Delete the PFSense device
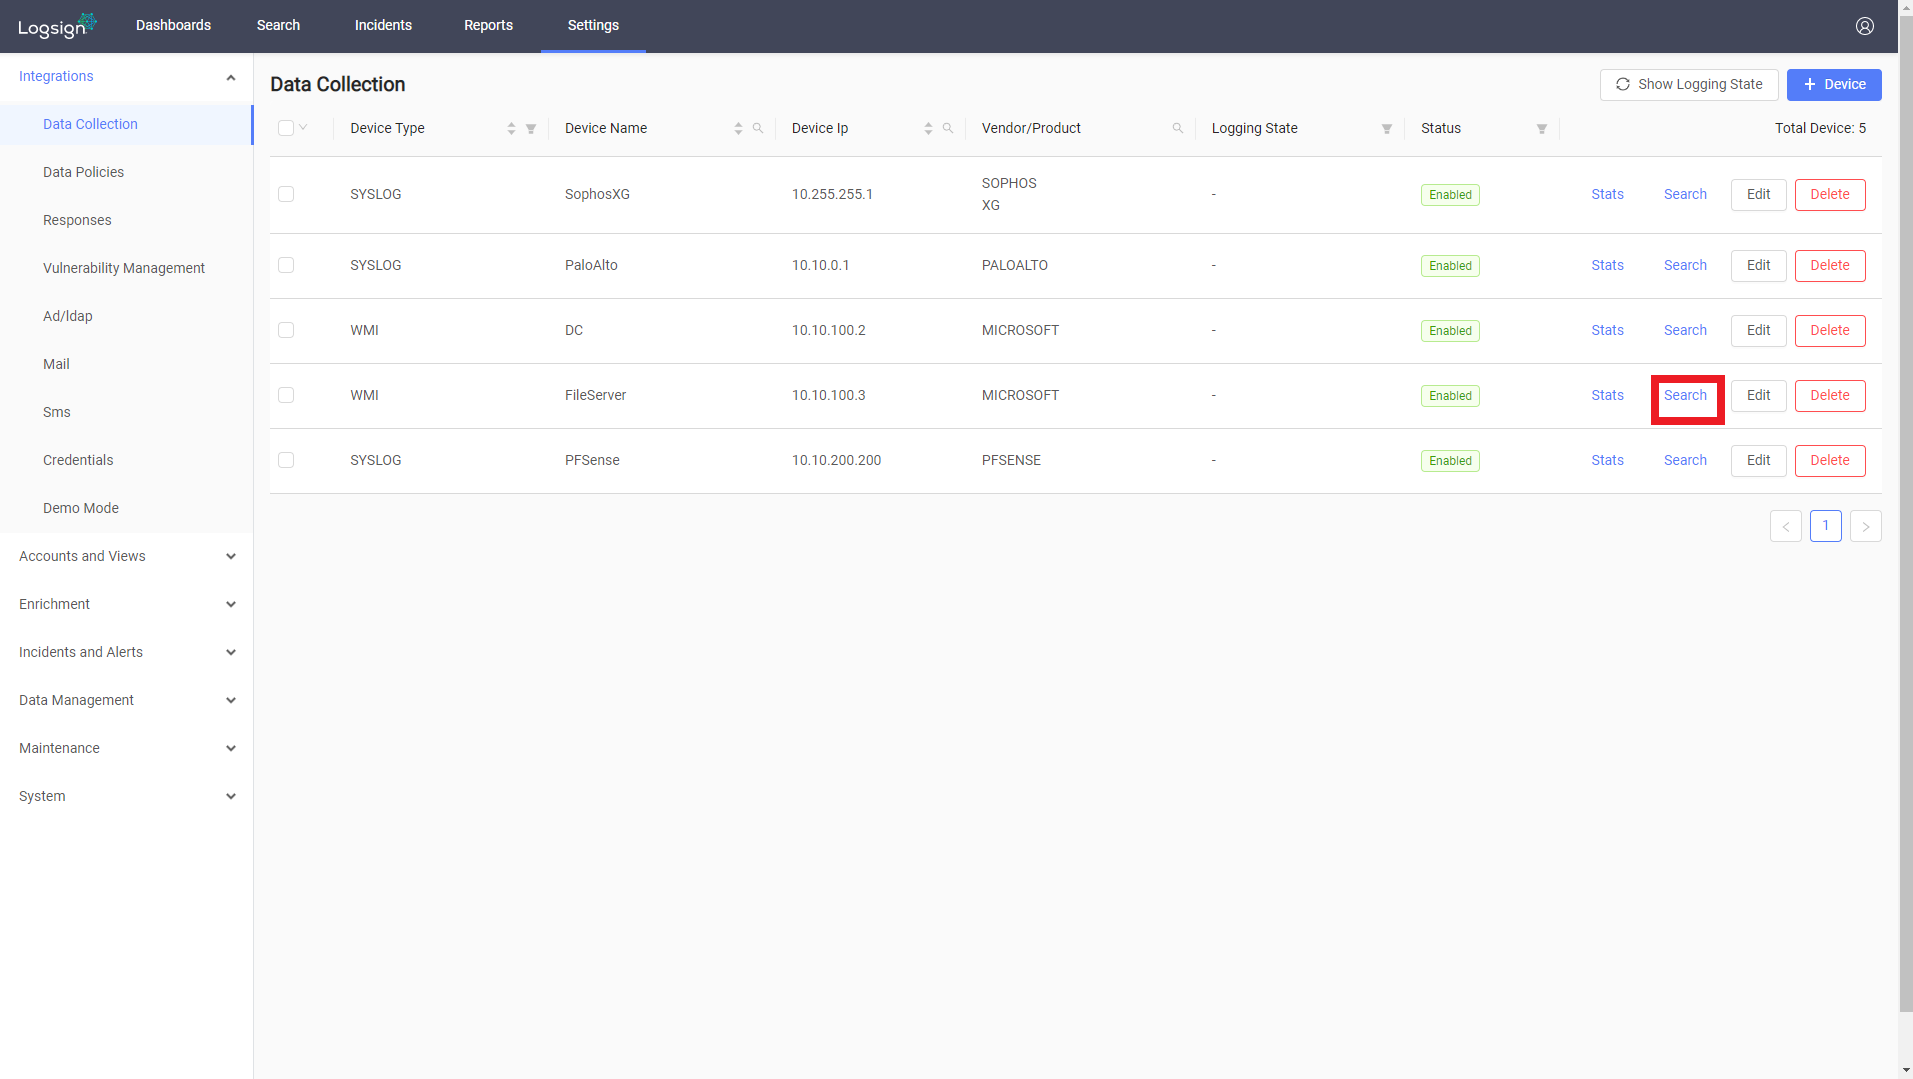This screenshot has width=1913, height=1079. point(1829,461)
